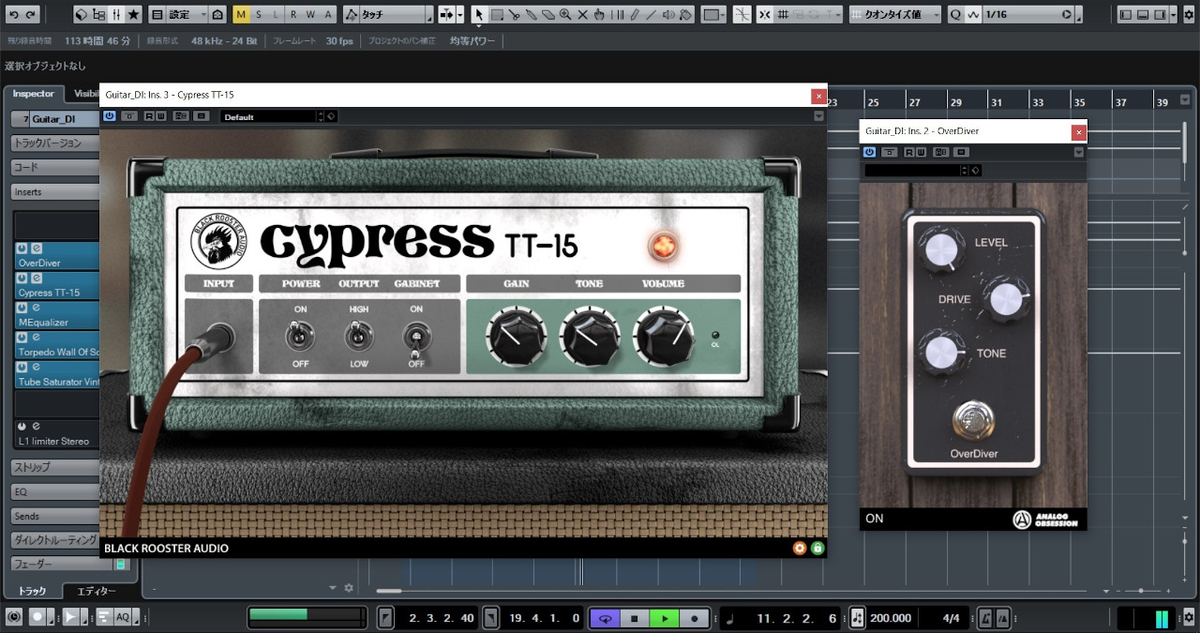Redo the last undone action
The height and width of the screenshot is (633, 1200).
(31, 15)
